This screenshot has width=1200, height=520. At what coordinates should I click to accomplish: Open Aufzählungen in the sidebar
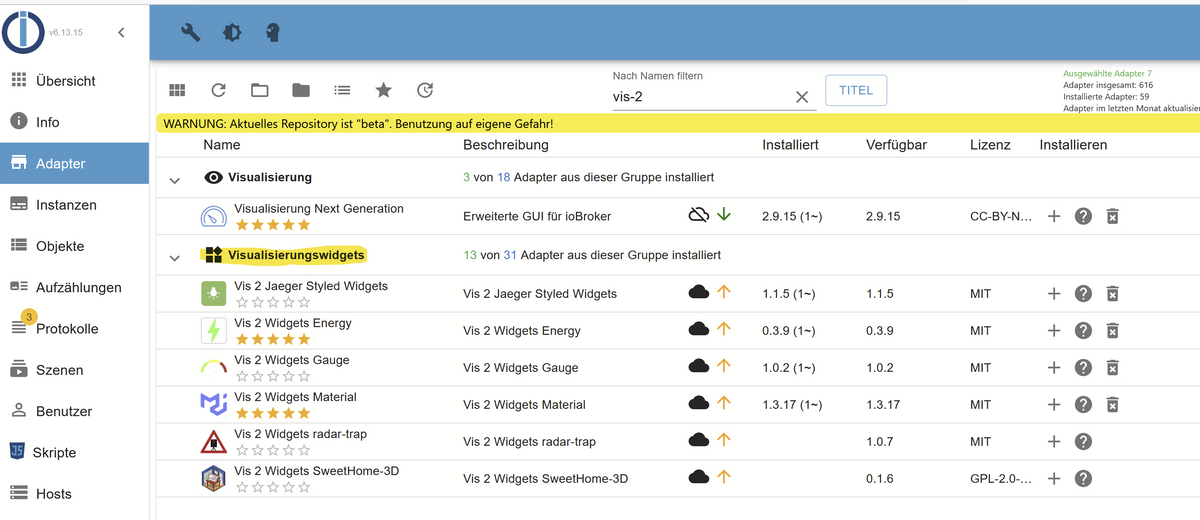click(74, 287)
